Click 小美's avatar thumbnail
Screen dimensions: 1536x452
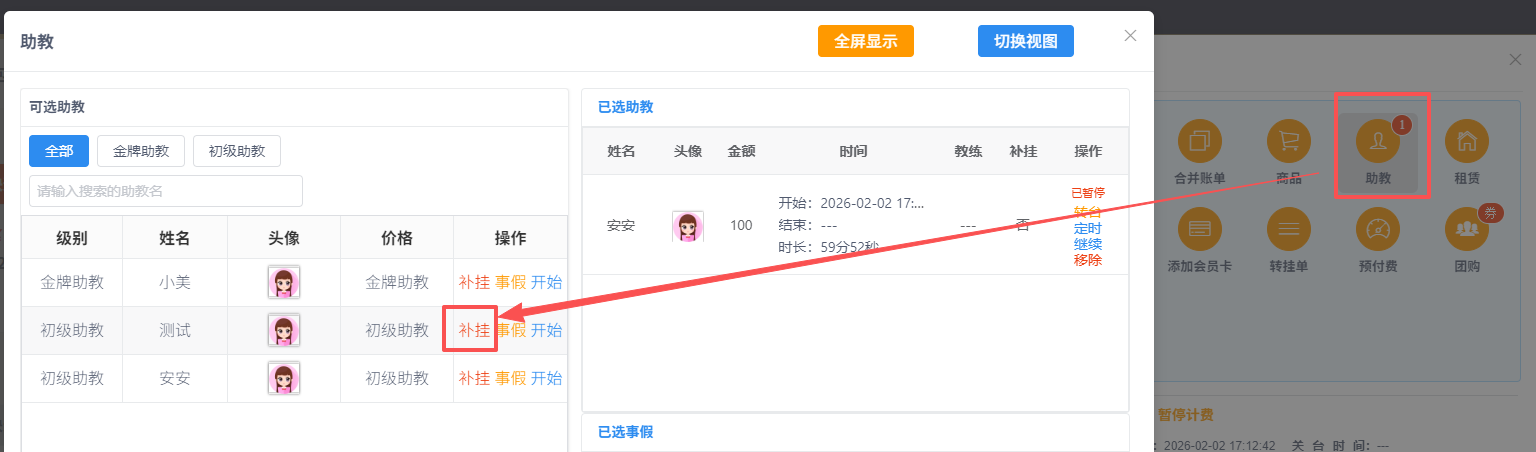point(284,282)
